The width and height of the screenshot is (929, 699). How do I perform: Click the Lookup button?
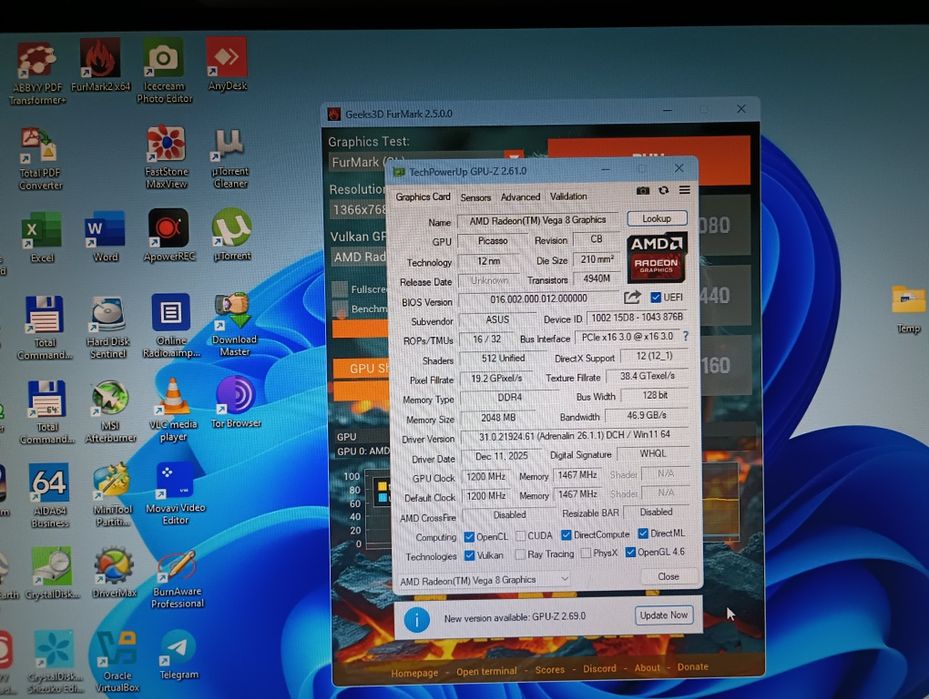coord(656,219)
